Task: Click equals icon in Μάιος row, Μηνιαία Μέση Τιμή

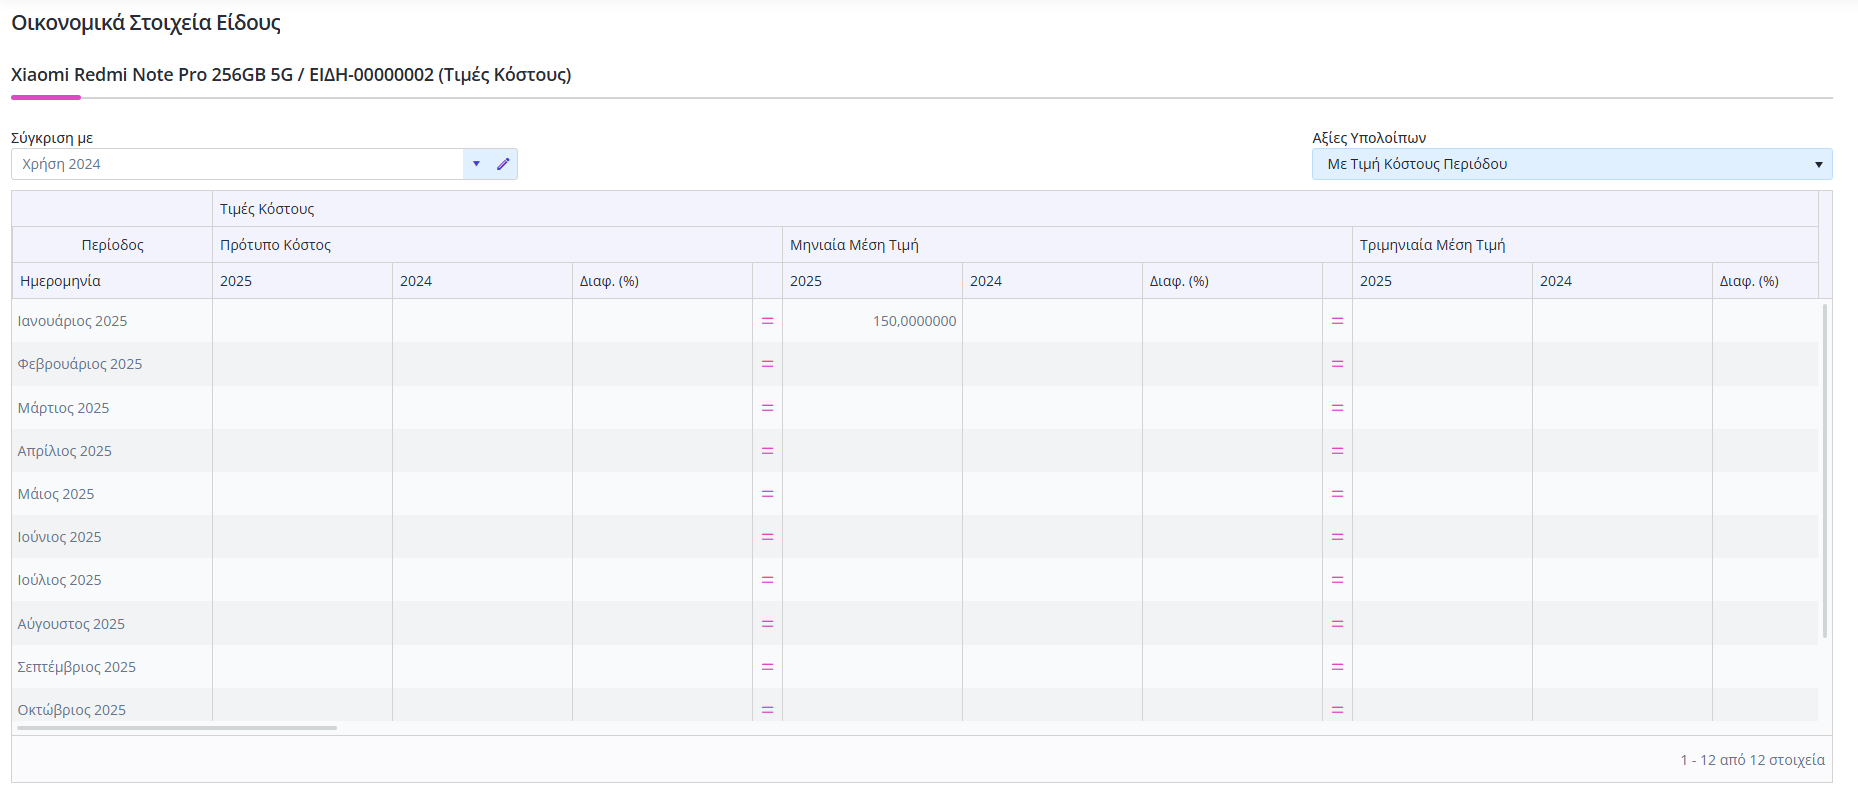Action: (x=1337, y=494)
